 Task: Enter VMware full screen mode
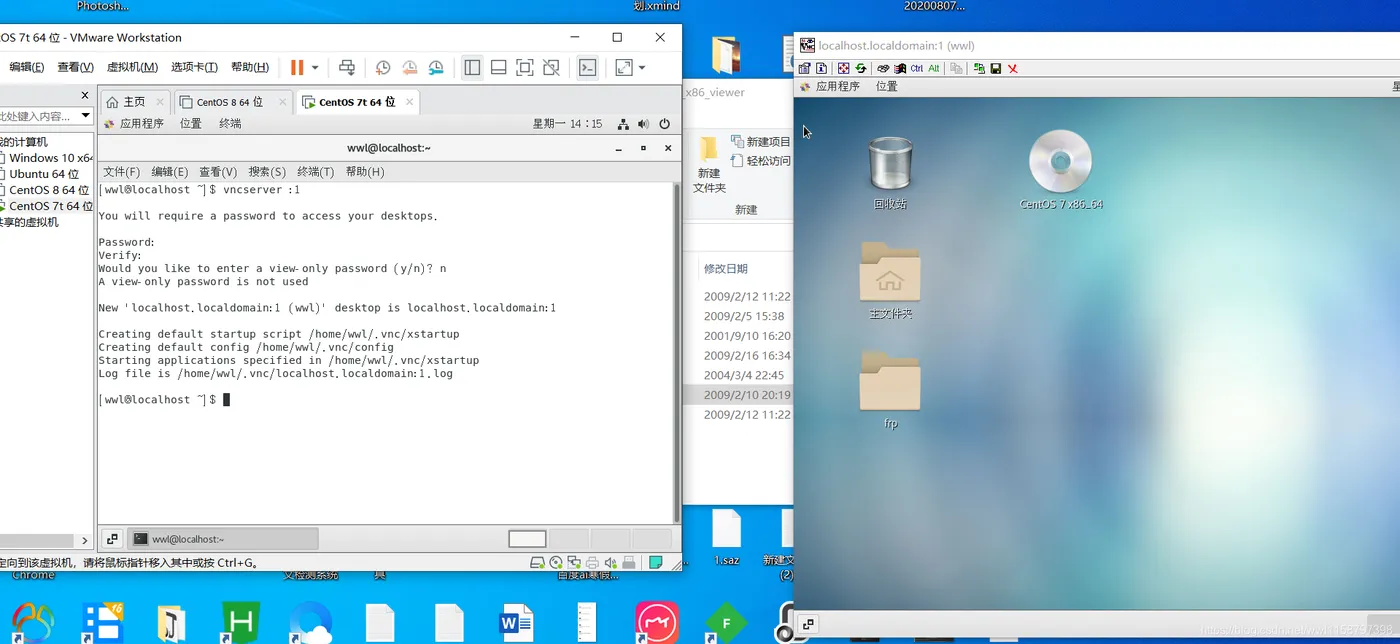point(524,68)
